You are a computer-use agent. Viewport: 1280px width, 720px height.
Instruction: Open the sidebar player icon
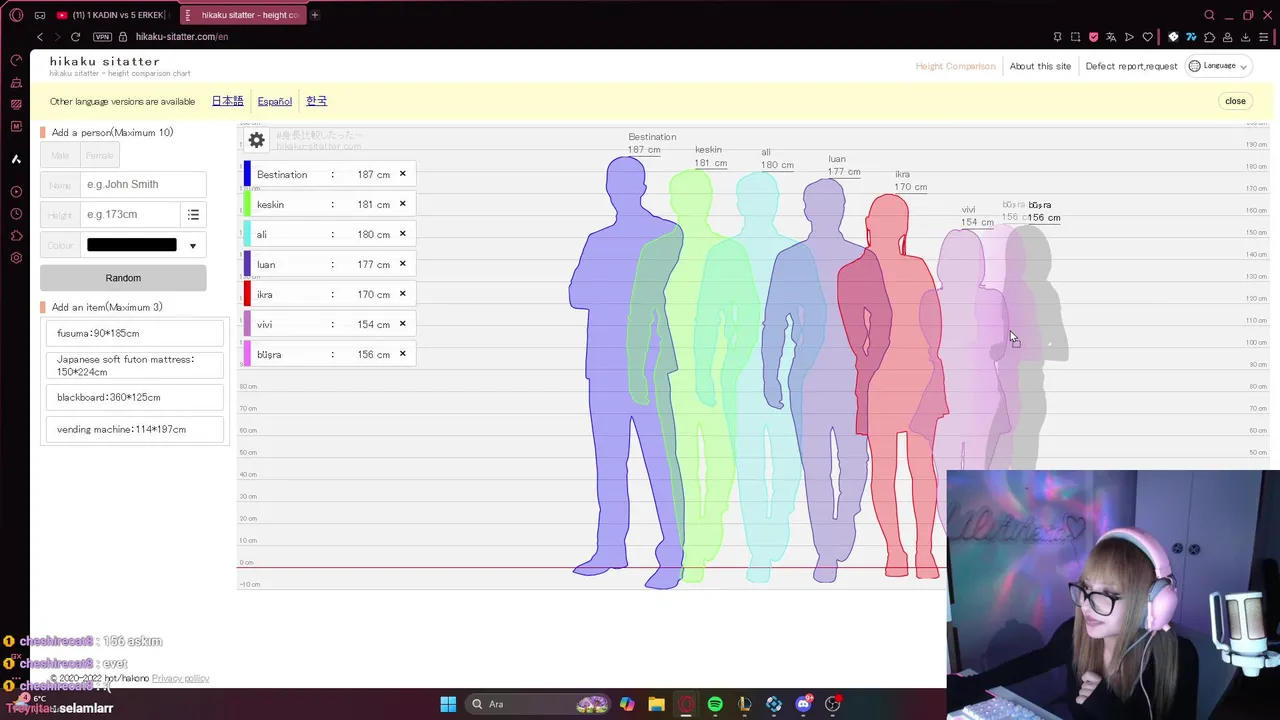point(16,191)
